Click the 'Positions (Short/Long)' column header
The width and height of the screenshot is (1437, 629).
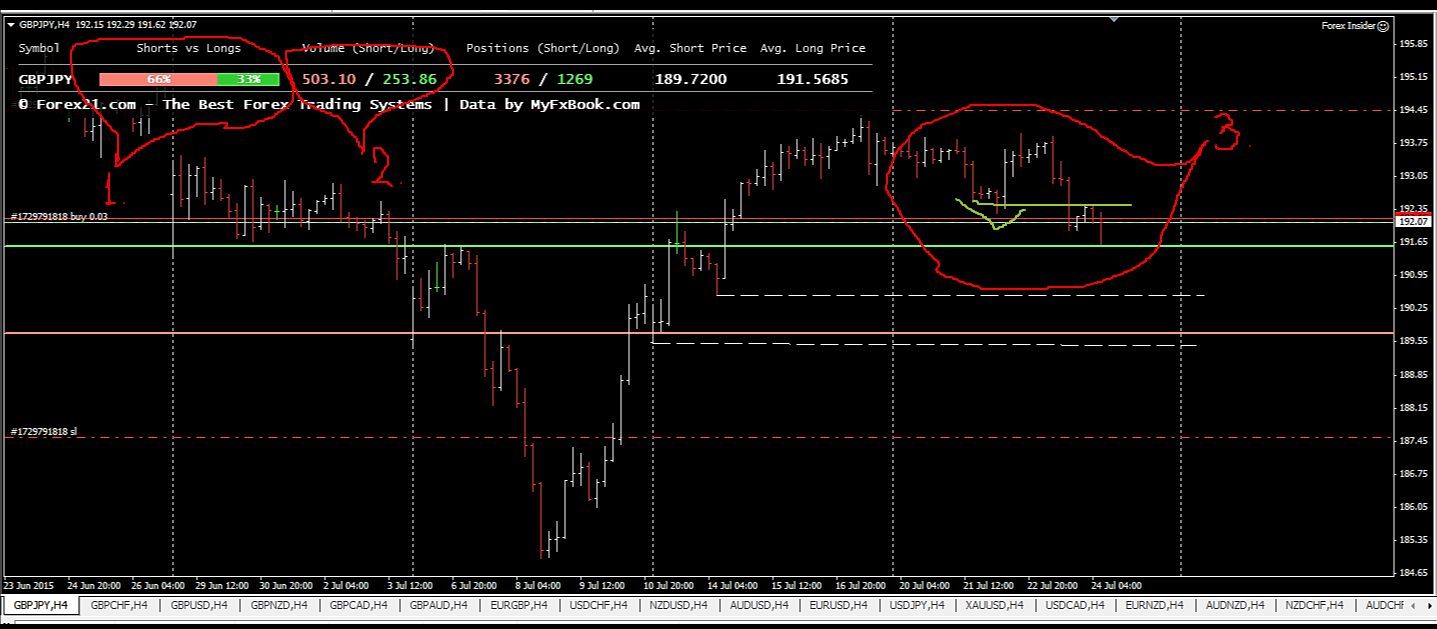click(543, 48)
